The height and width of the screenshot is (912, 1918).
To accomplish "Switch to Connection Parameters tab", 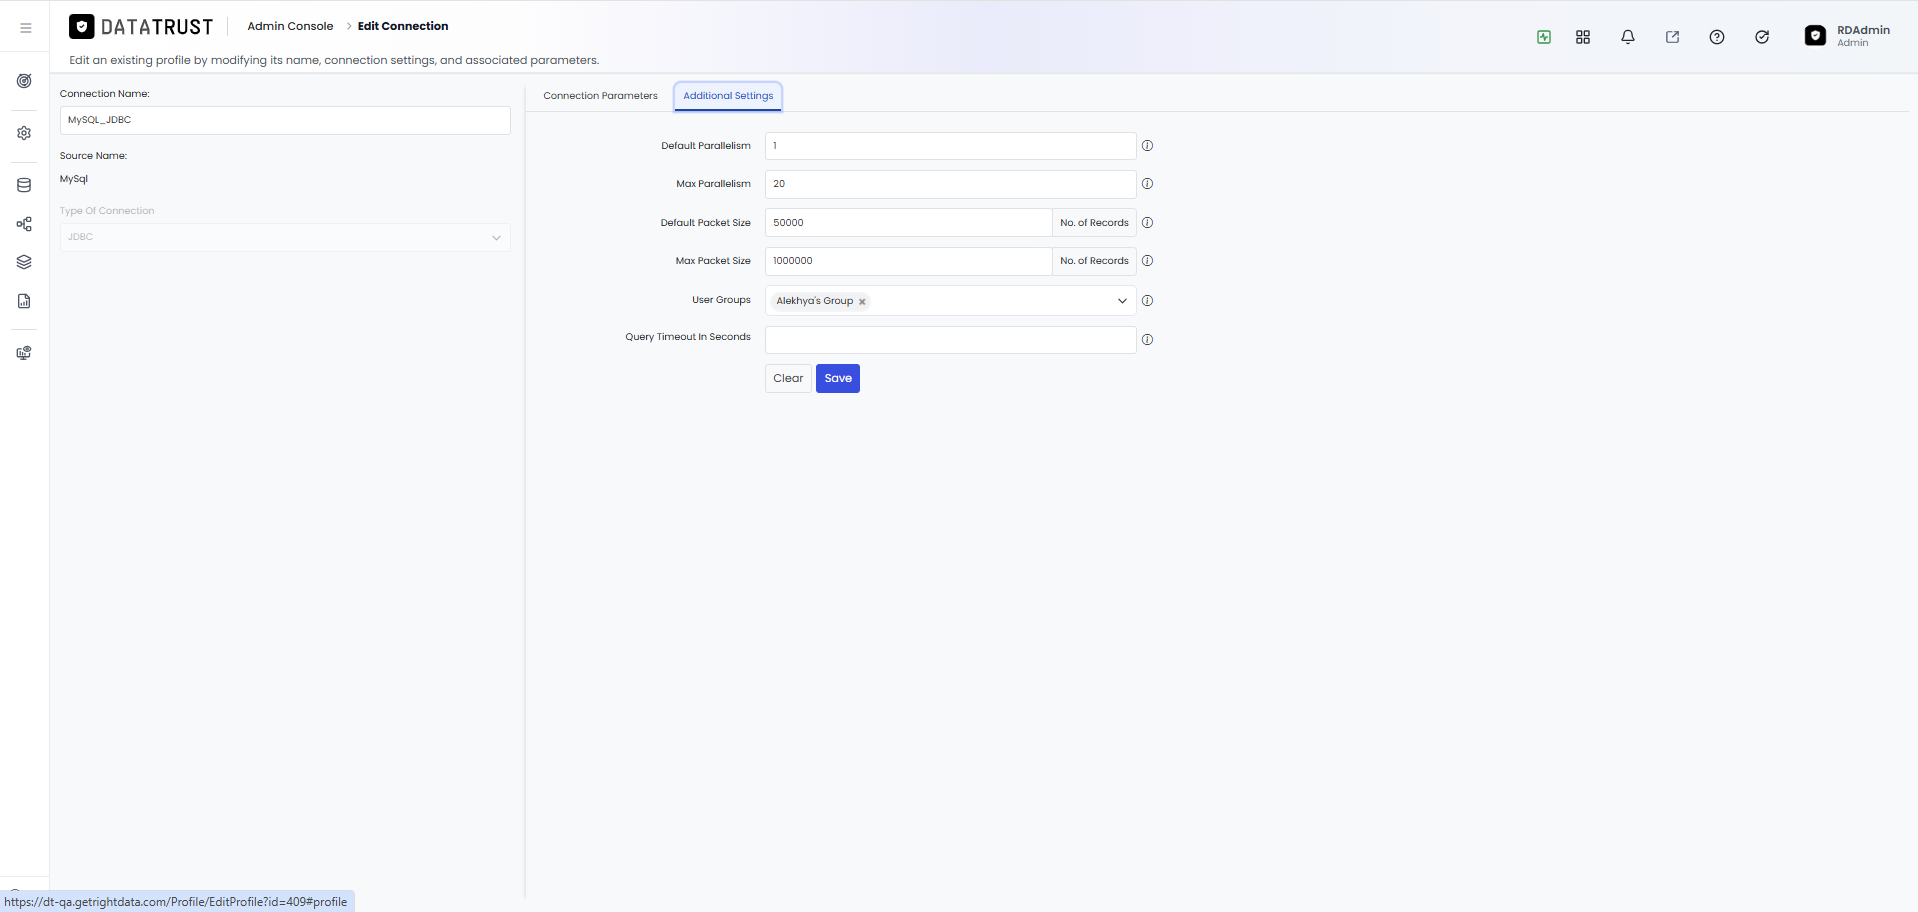I will [600, 96].
